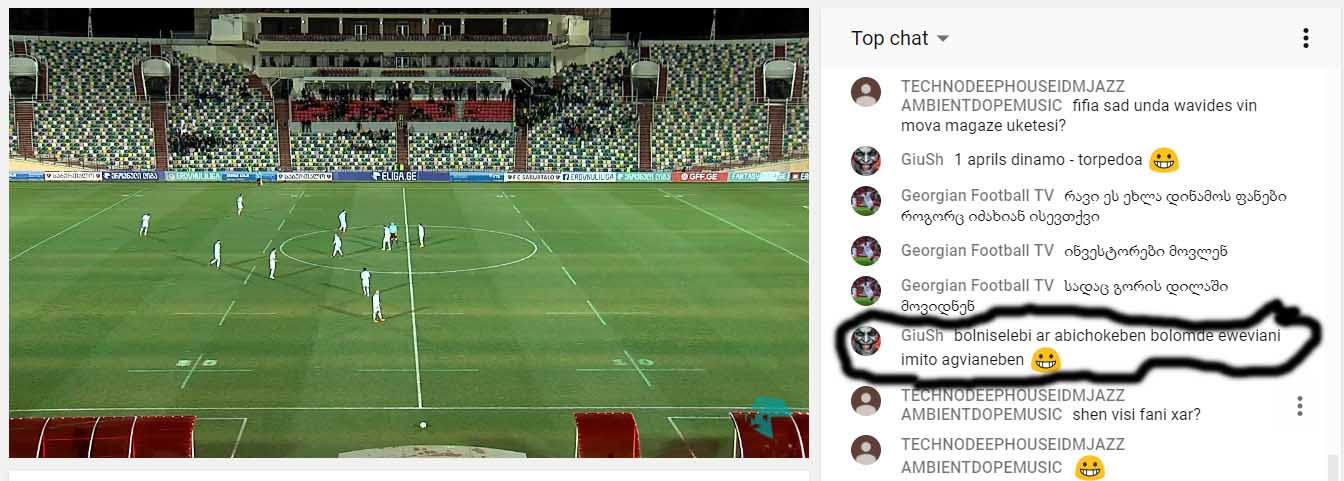
Task: Open options for 'shen visi fani xar?' message
Action: (1299, 405)
